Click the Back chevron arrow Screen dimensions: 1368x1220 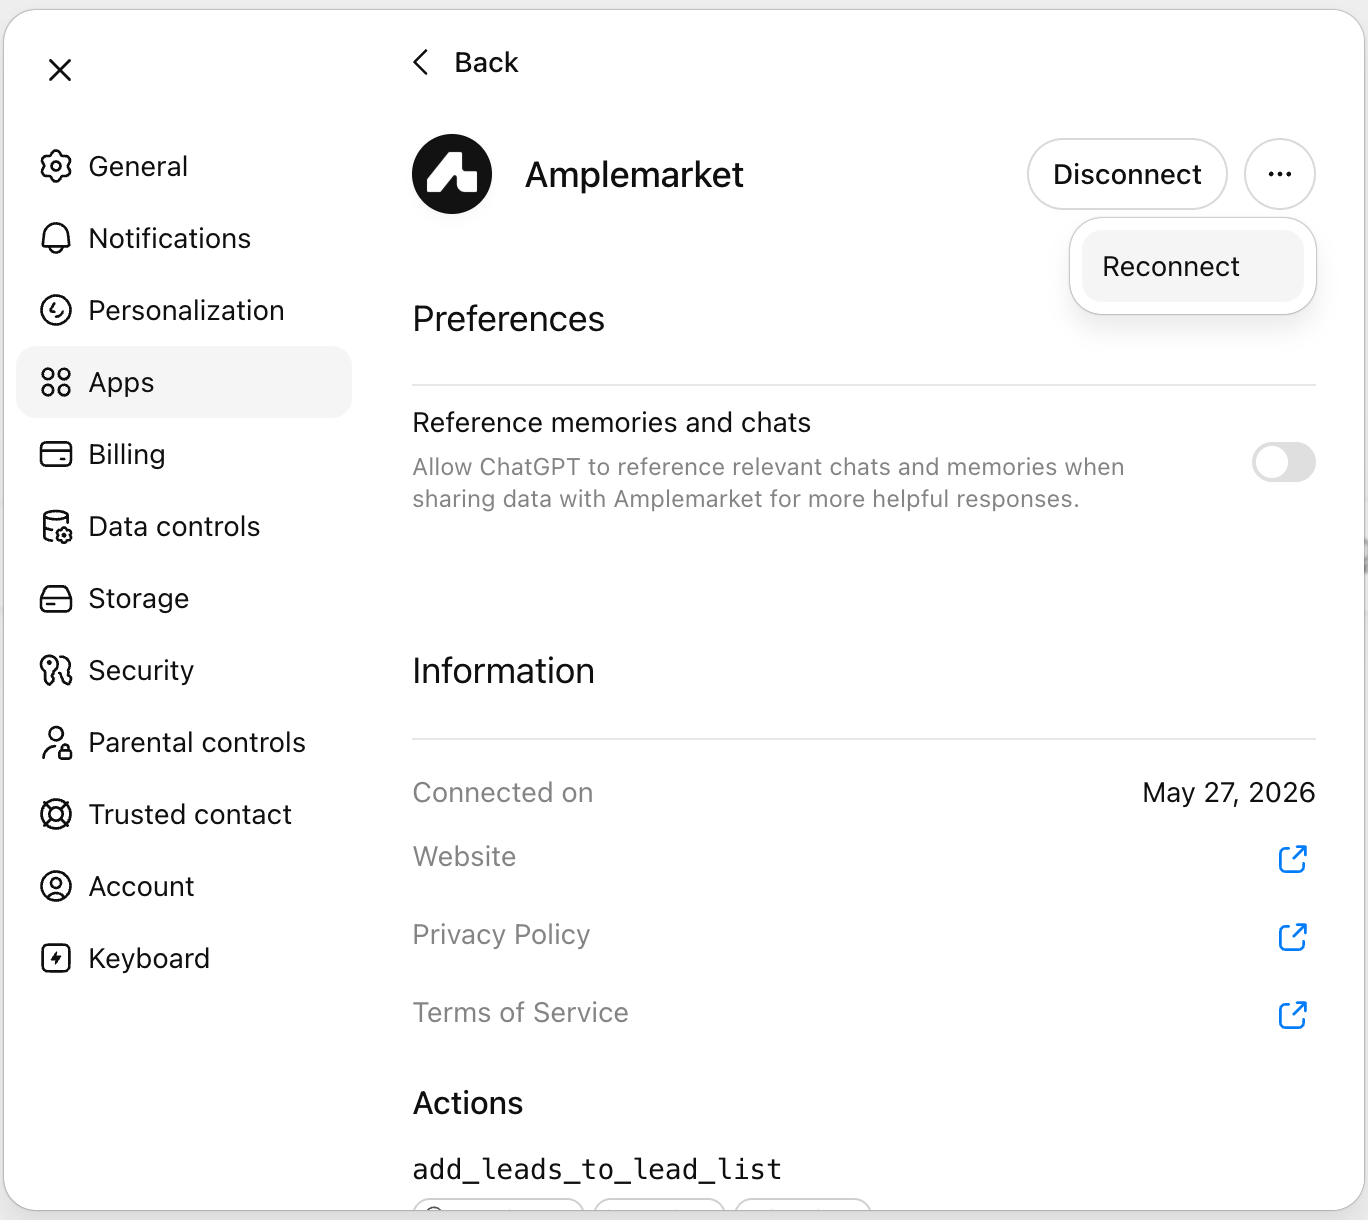421,62
